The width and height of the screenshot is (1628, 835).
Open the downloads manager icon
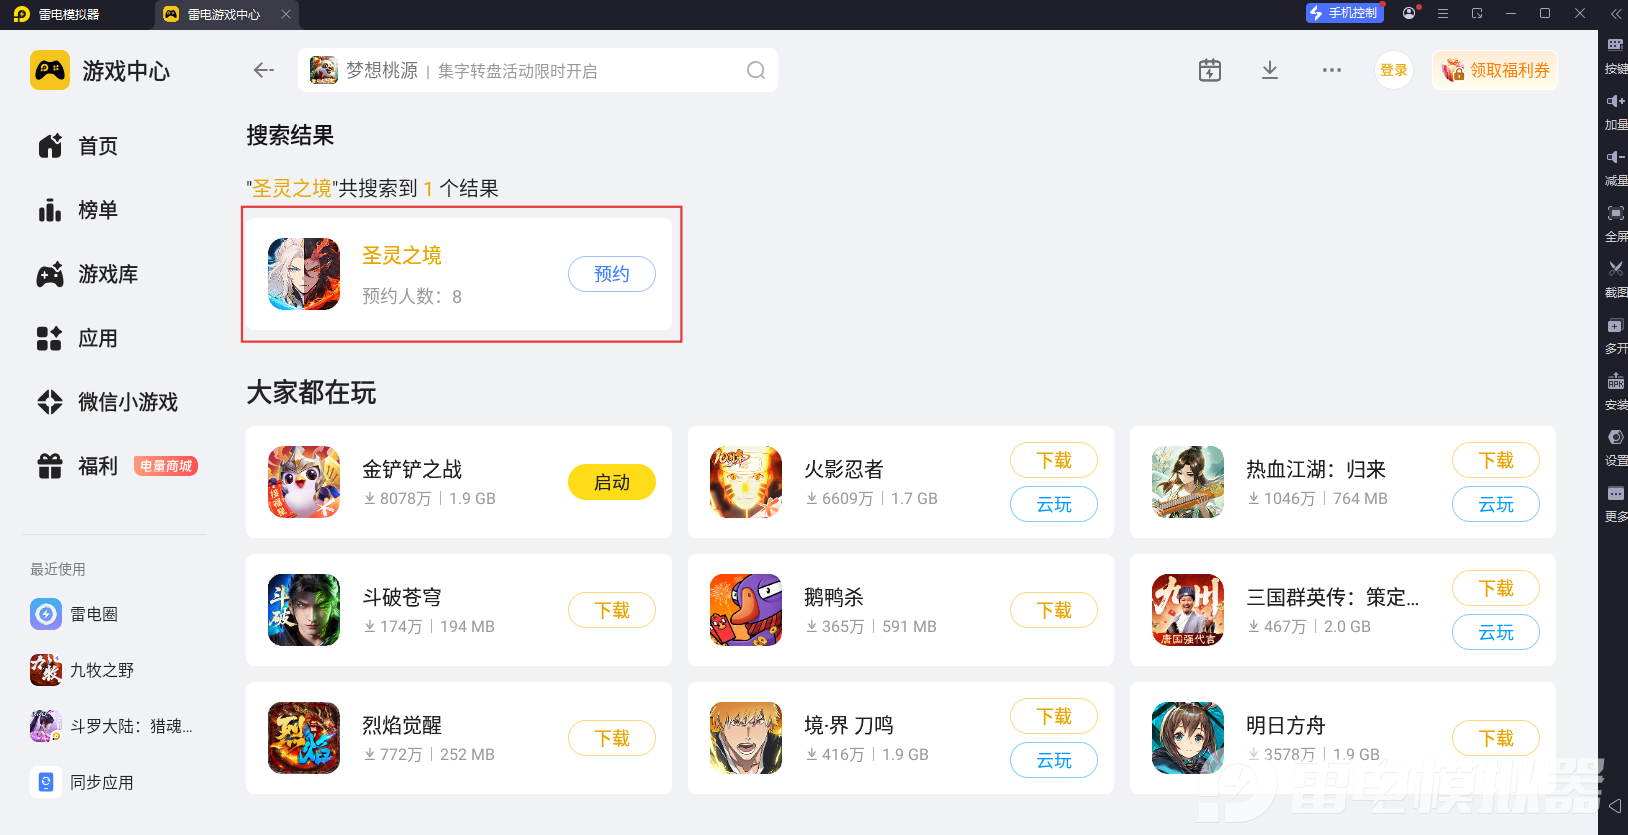click(x=1270, y=70)
